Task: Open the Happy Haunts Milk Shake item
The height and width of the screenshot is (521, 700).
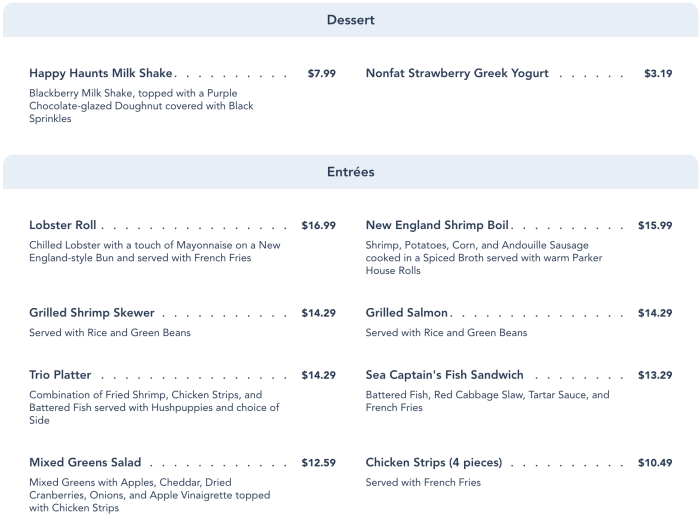Action: pyautogui.click(x=101, y=73)
